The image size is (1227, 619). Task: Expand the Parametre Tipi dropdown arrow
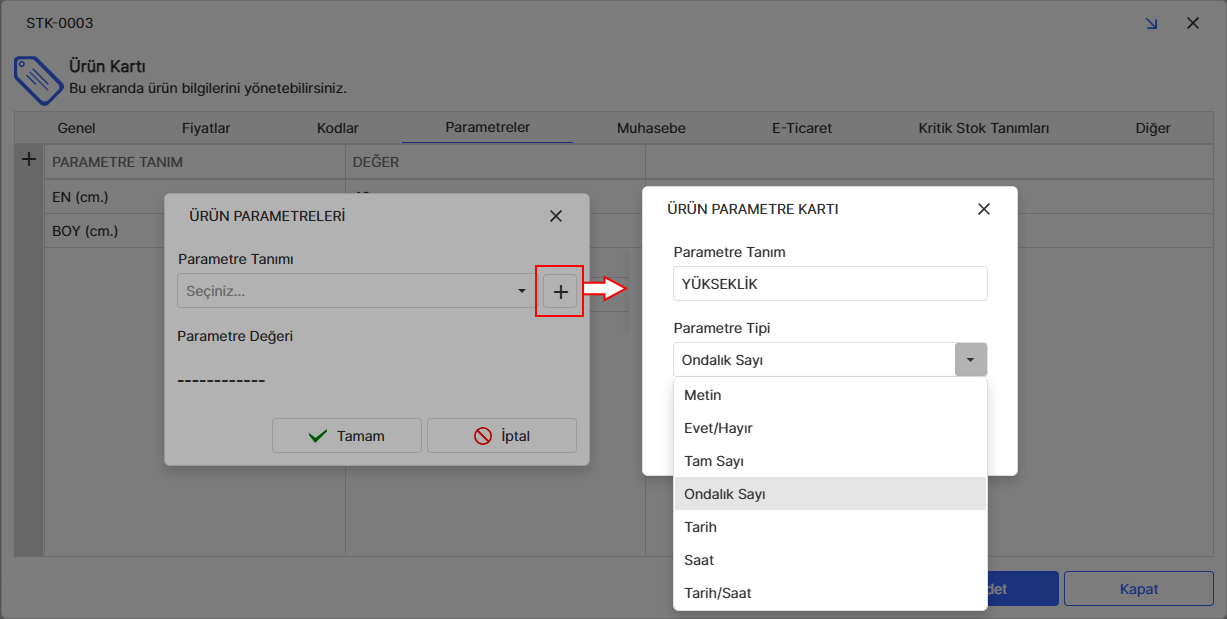point(970,360)
